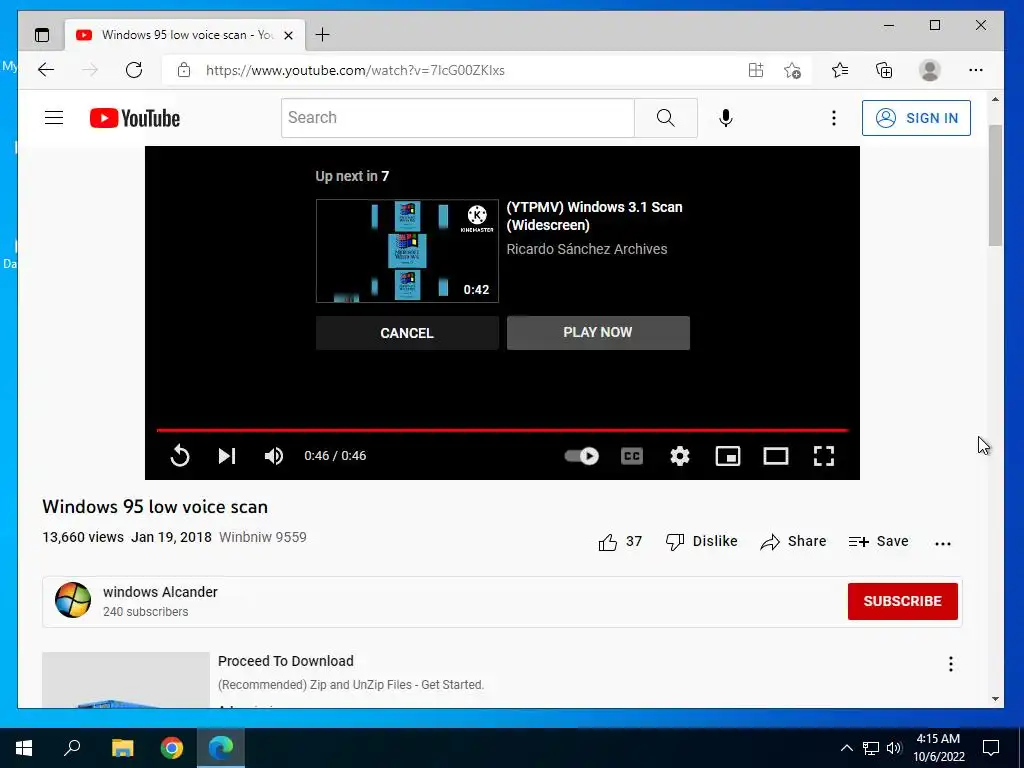Toggle closed captions CC button
Viewport: 1024px width, 768px height.
[632, 456]
